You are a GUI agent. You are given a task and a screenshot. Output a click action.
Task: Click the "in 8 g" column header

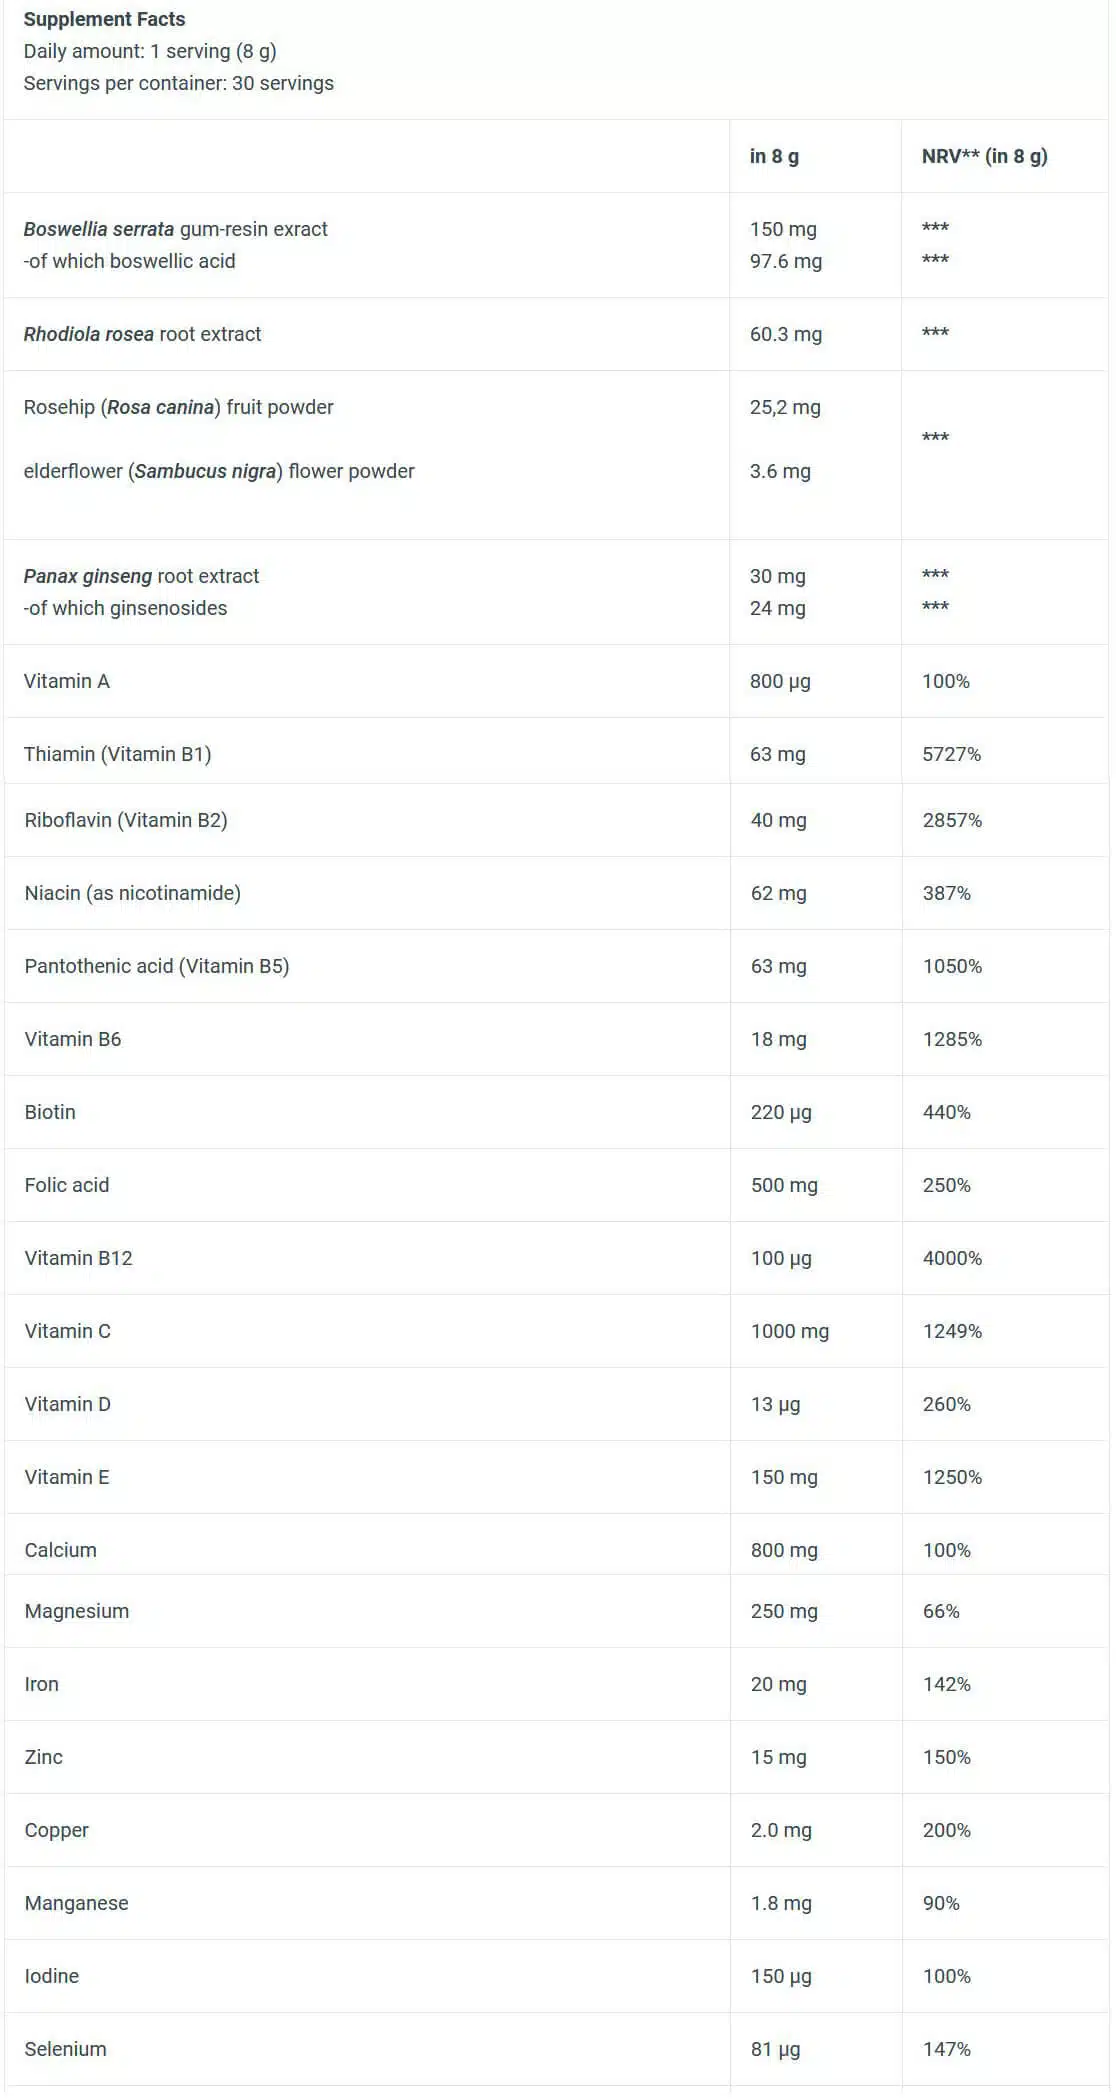(774, 156)
